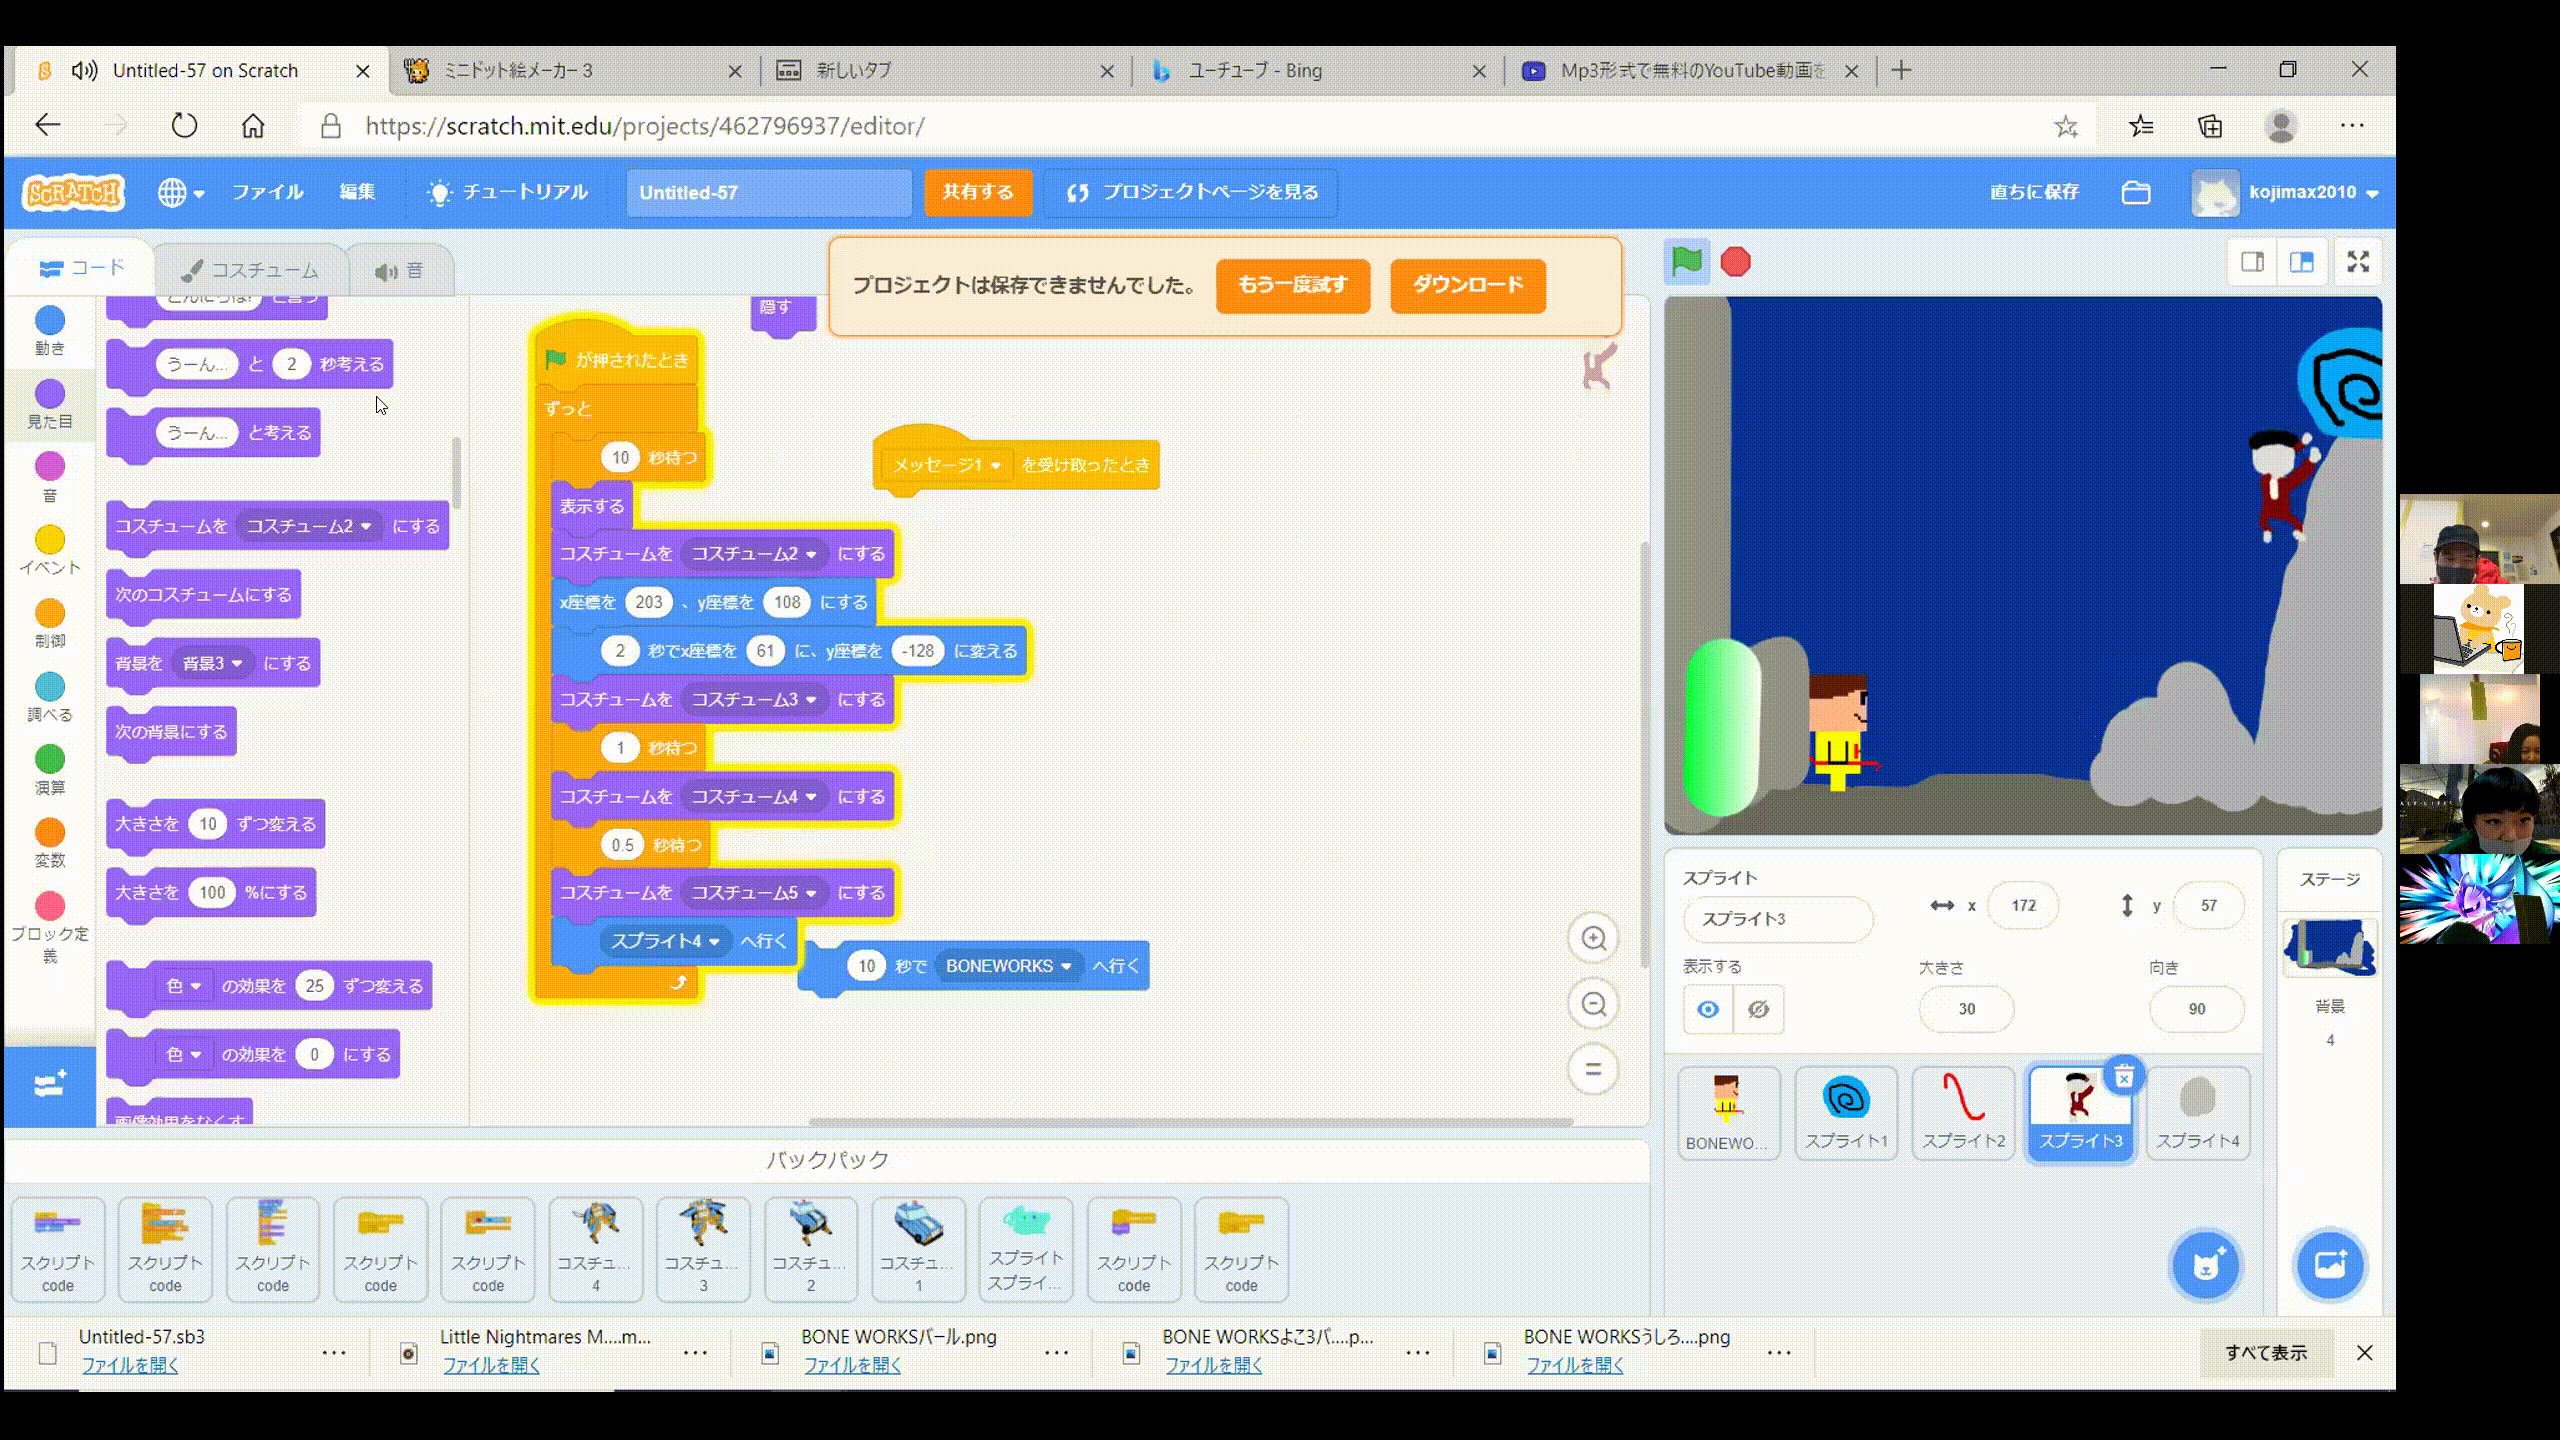Image resolution: width=2560 pixels, height=1440 pixels.
Task: Select the ブロック定義 category
Action: [x=50, y=928]
